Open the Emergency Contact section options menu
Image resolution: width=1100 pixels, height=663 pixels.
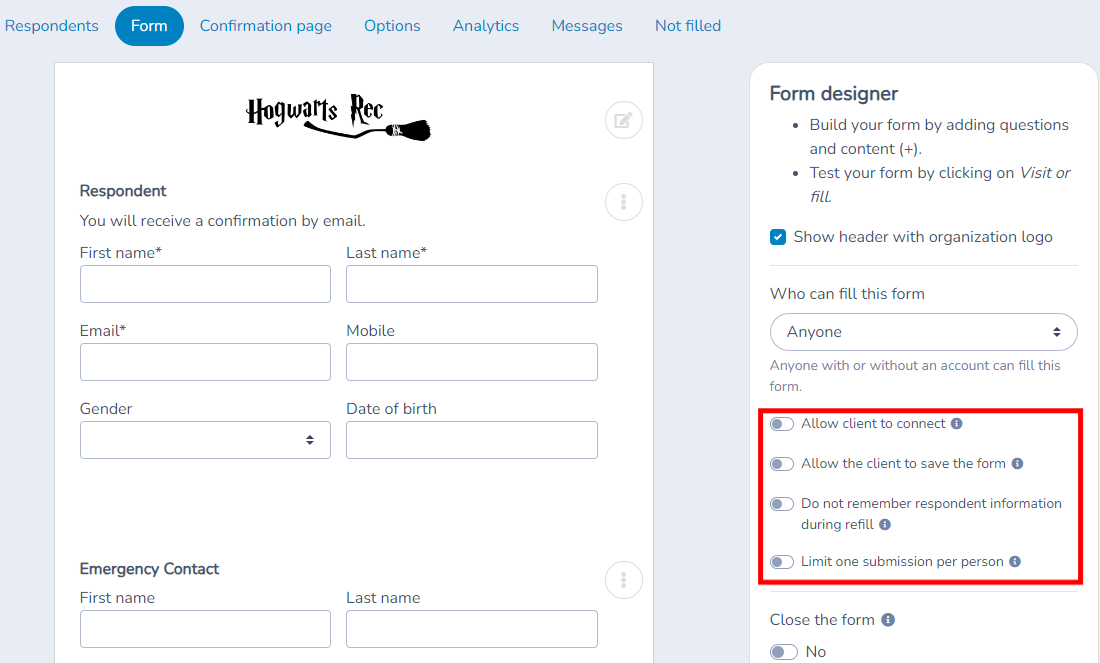(x=624, y=580)
